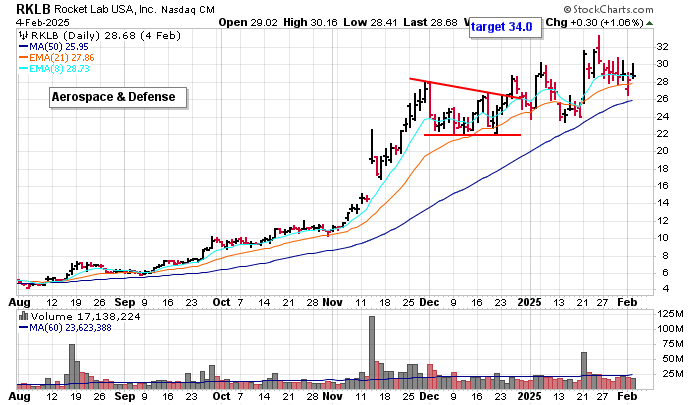Click the candlestick icon next to RKLB (Daily)
The height and width of the screenshot is (405, 700).
click(x=24, y=35)
